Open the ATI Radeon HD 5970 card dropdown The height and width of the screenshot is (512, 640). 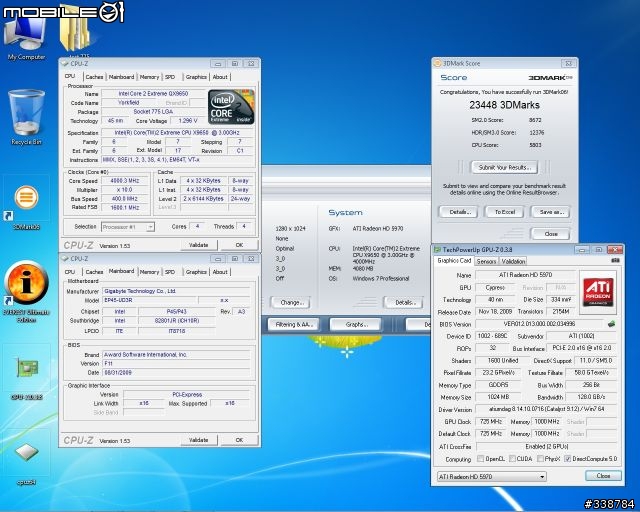point(491,476)
